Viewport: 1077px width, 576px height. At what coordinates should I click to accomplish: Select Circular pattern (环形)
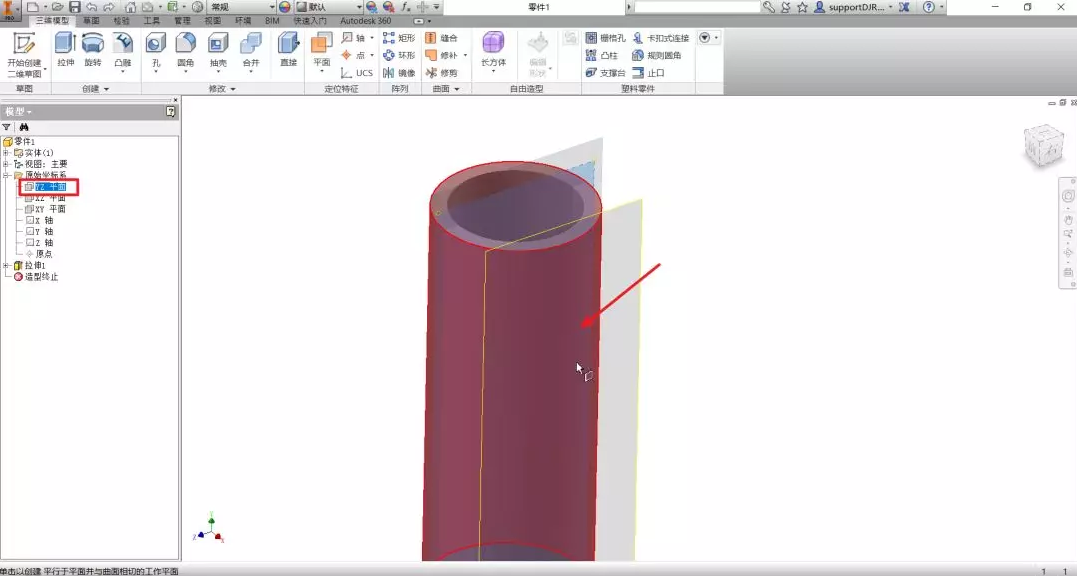tap(399, 55)
